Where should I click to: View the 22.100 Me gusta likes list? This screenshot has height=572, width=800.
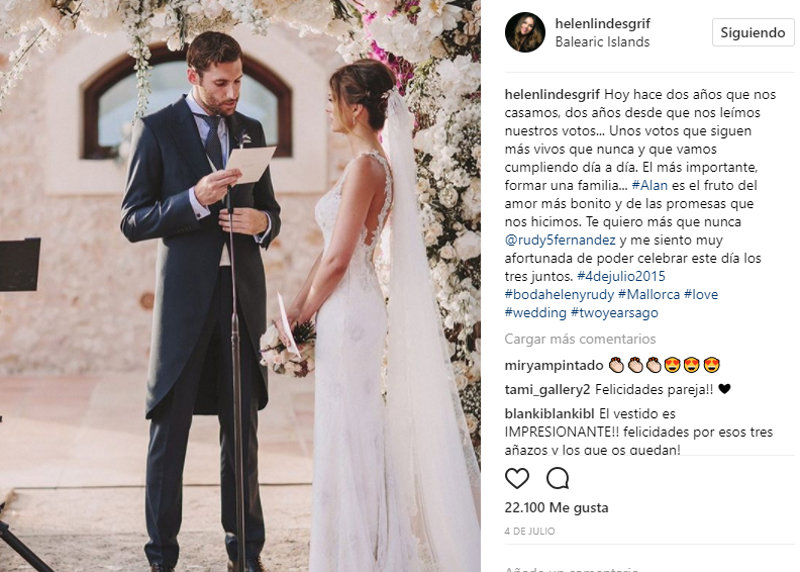click(556, 508)
